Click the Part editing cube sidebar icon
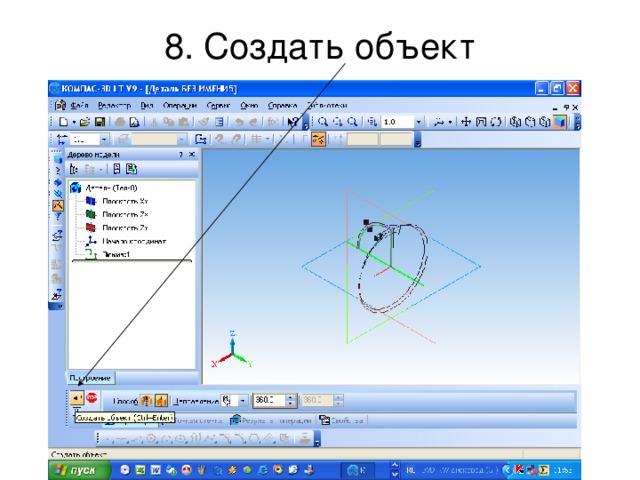 58,159
